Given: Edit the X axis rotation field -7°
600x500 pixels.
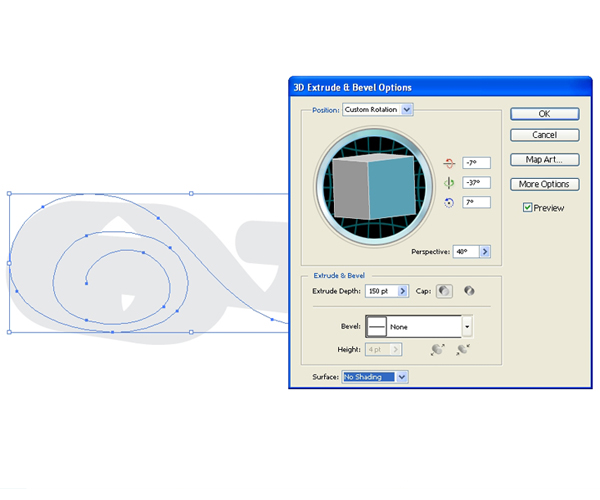Looking at the screenshot, I should 476,163.
